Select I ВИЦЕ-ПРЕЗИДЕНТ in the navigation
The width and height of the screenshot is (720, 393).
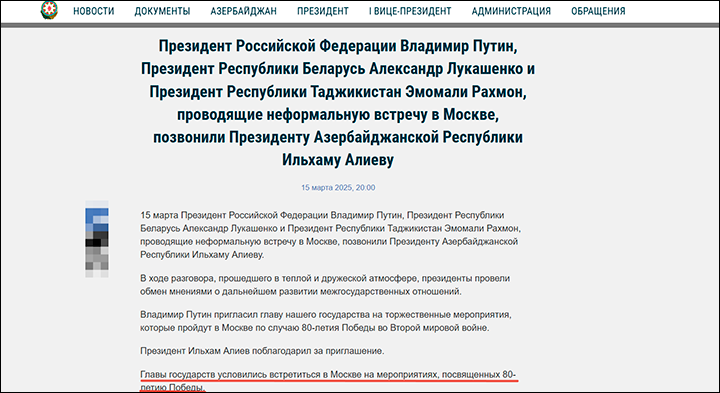410,11
